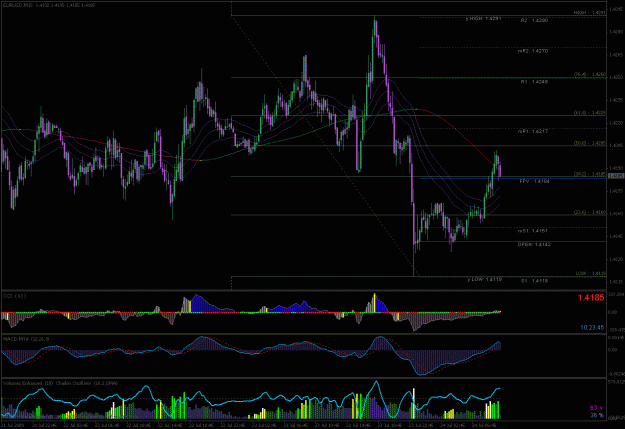Click the 'S1 : 1.4118' support label
625x429 pixels.
tap(534, 281)
